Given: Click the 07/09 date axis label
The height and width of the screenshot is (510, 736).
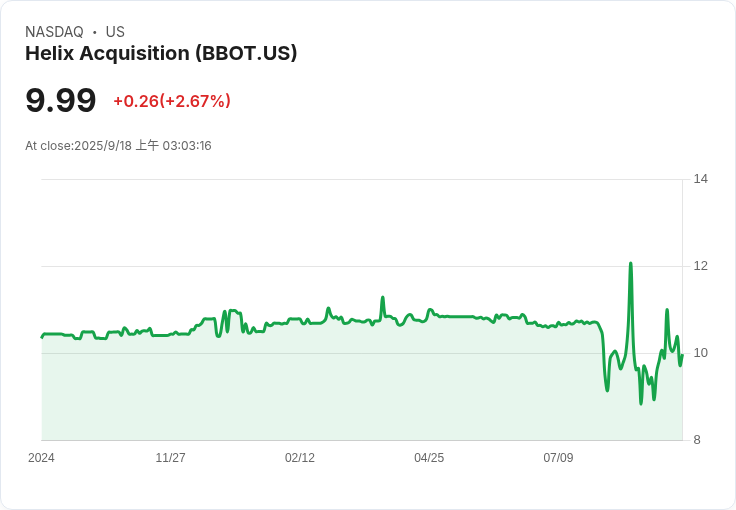Looking at the screenshot, I should point(558,458).
